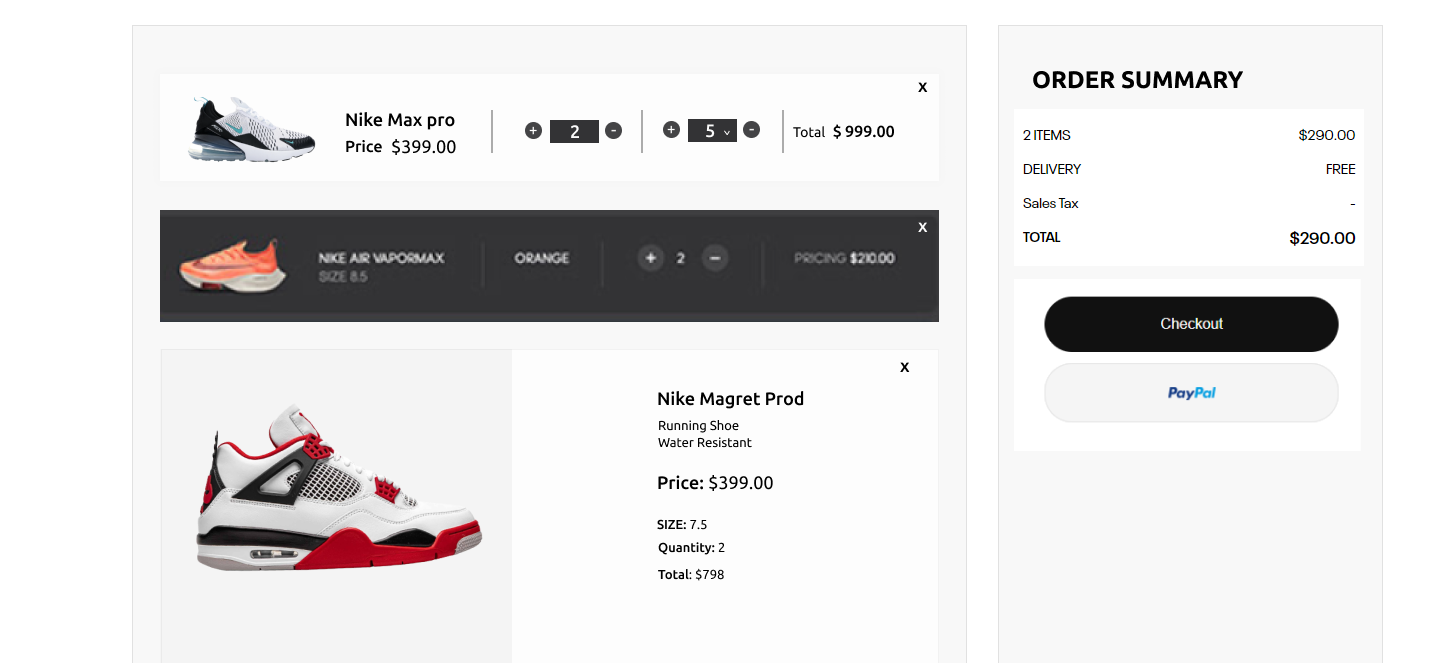Click the quantity input showing 2
Viewport: 1440px width, 663px height.
click(x=574, y=130)
